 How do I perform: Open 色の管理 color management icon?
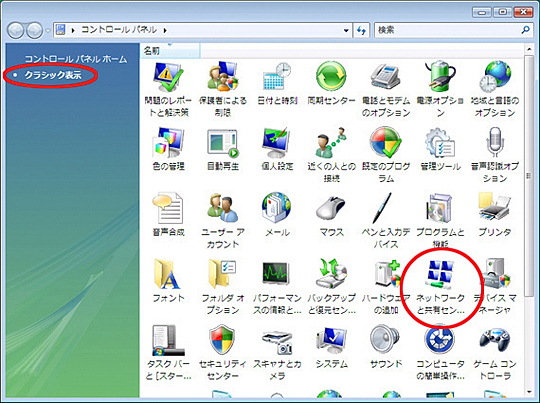[168, 143]
